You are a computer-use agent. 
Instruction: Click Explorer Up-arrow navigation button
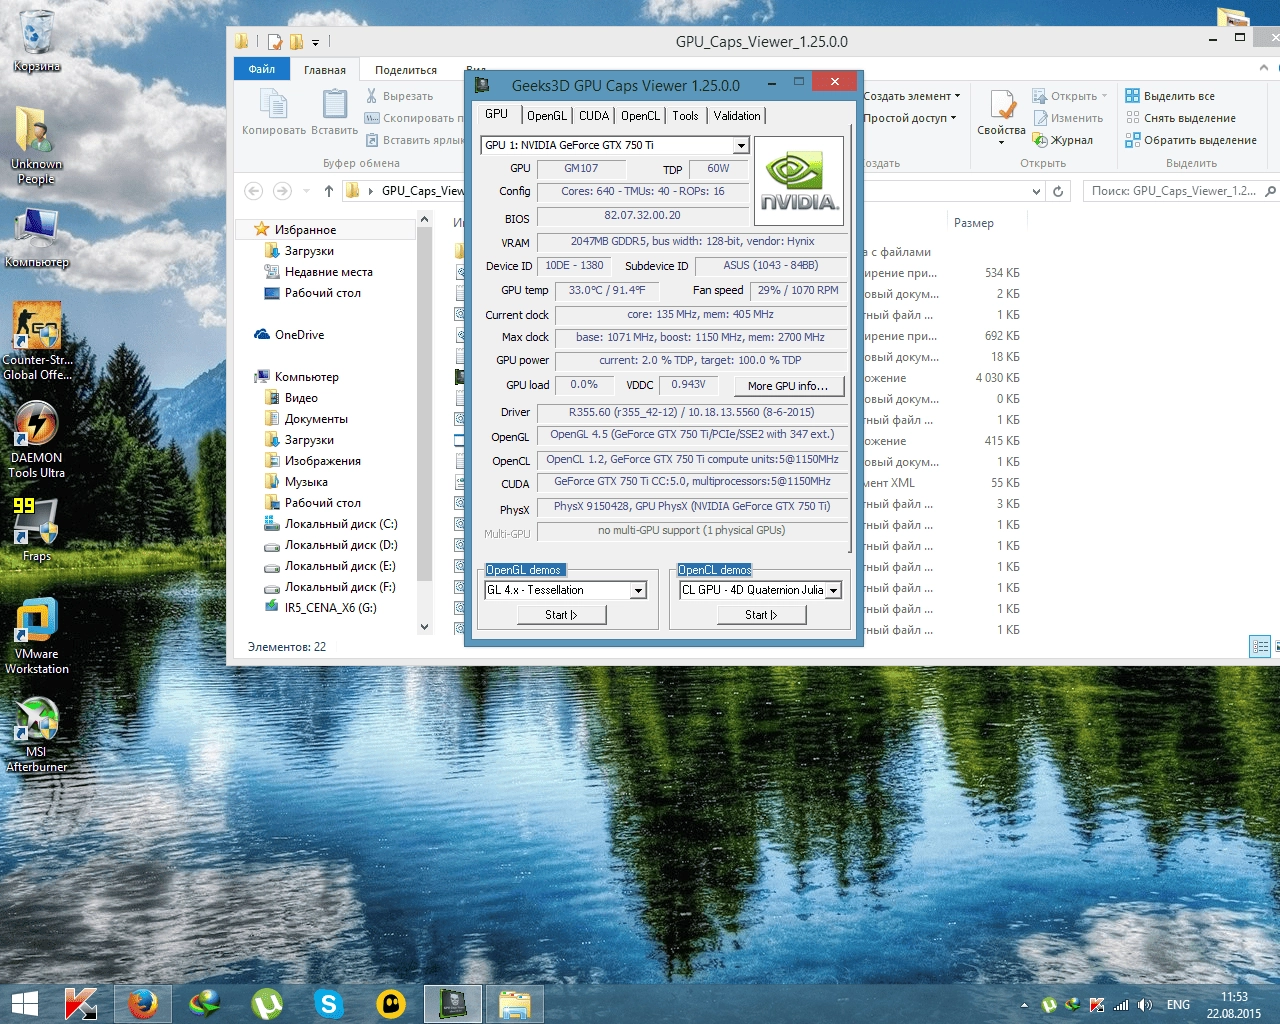point(328,190)
